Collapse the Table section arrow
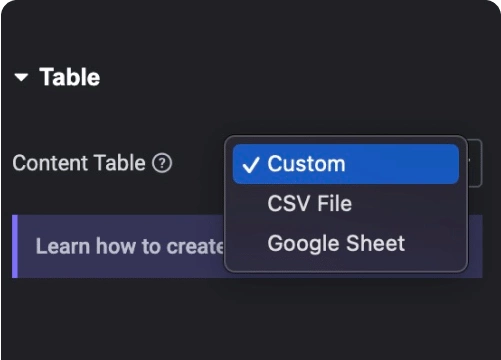Image resolution: width=501 pixels, height=360 pixels. pyautogui.click(x=21, y=77)
